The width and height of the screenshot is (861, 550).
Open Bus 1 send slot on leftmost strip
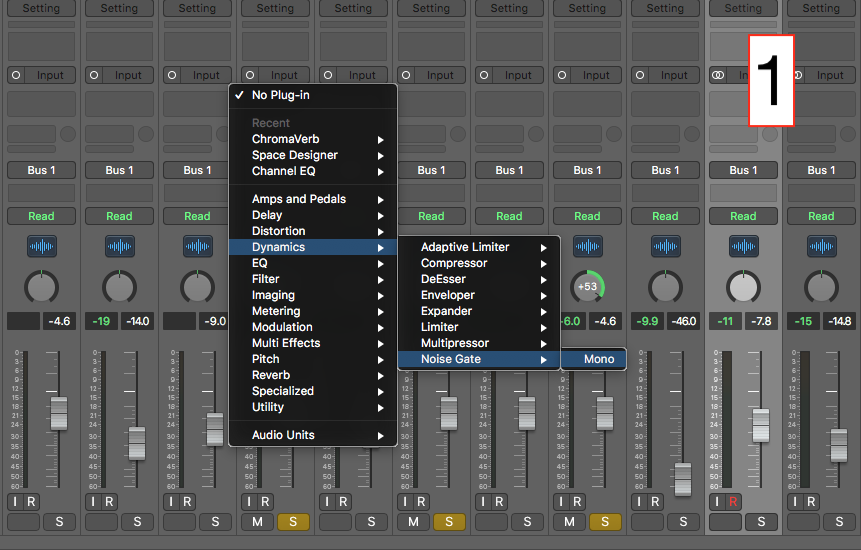coord(41,170)
